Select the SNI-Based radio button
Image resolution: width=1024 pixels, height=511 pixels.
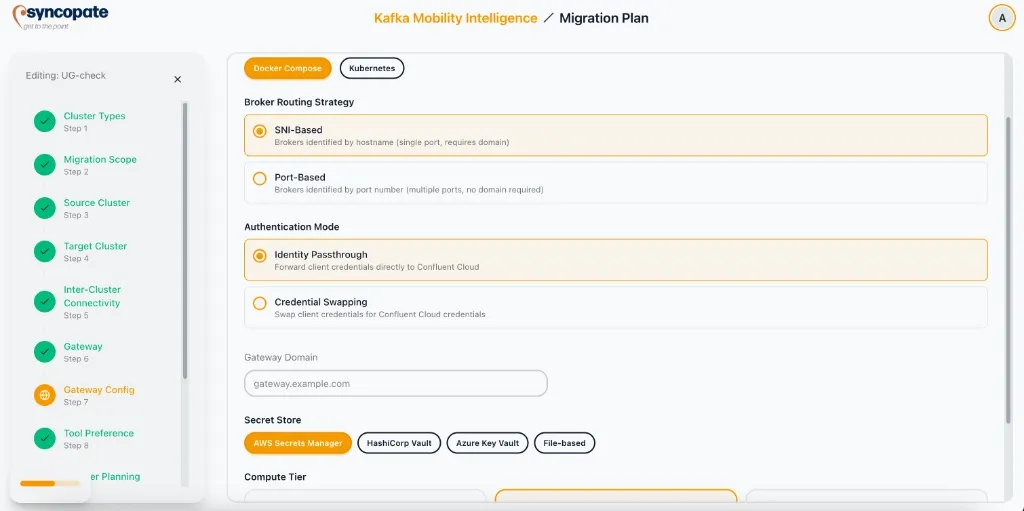pyautogui.click(x=260, y=131)
